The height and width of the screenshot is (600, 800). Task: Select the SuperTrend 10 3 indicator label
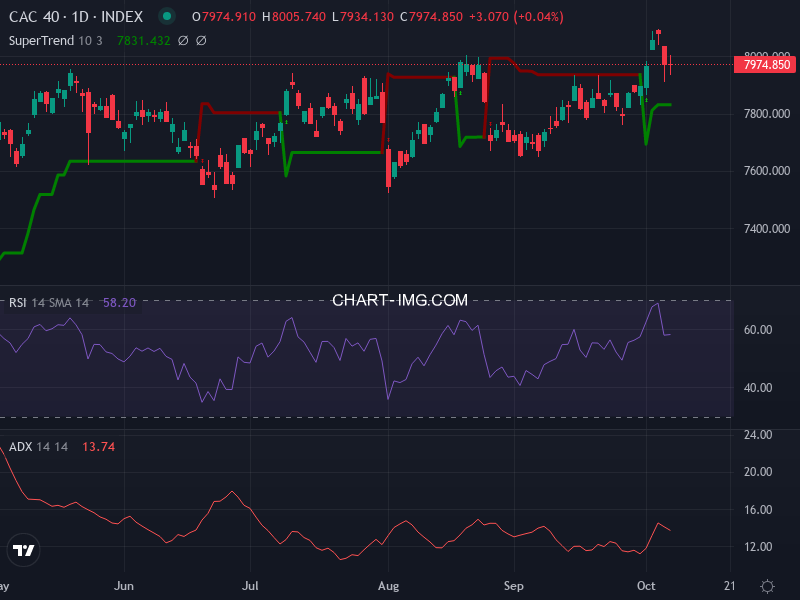coord(56,41)
